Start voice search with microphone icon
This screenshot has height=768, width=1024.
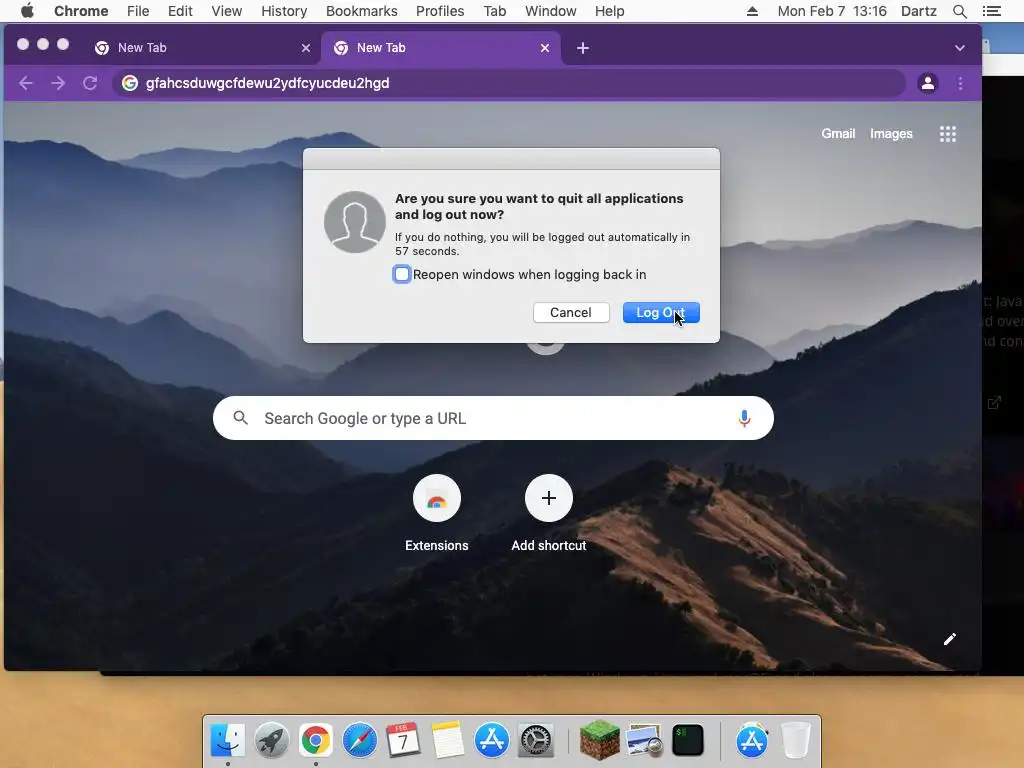[744, 418]
